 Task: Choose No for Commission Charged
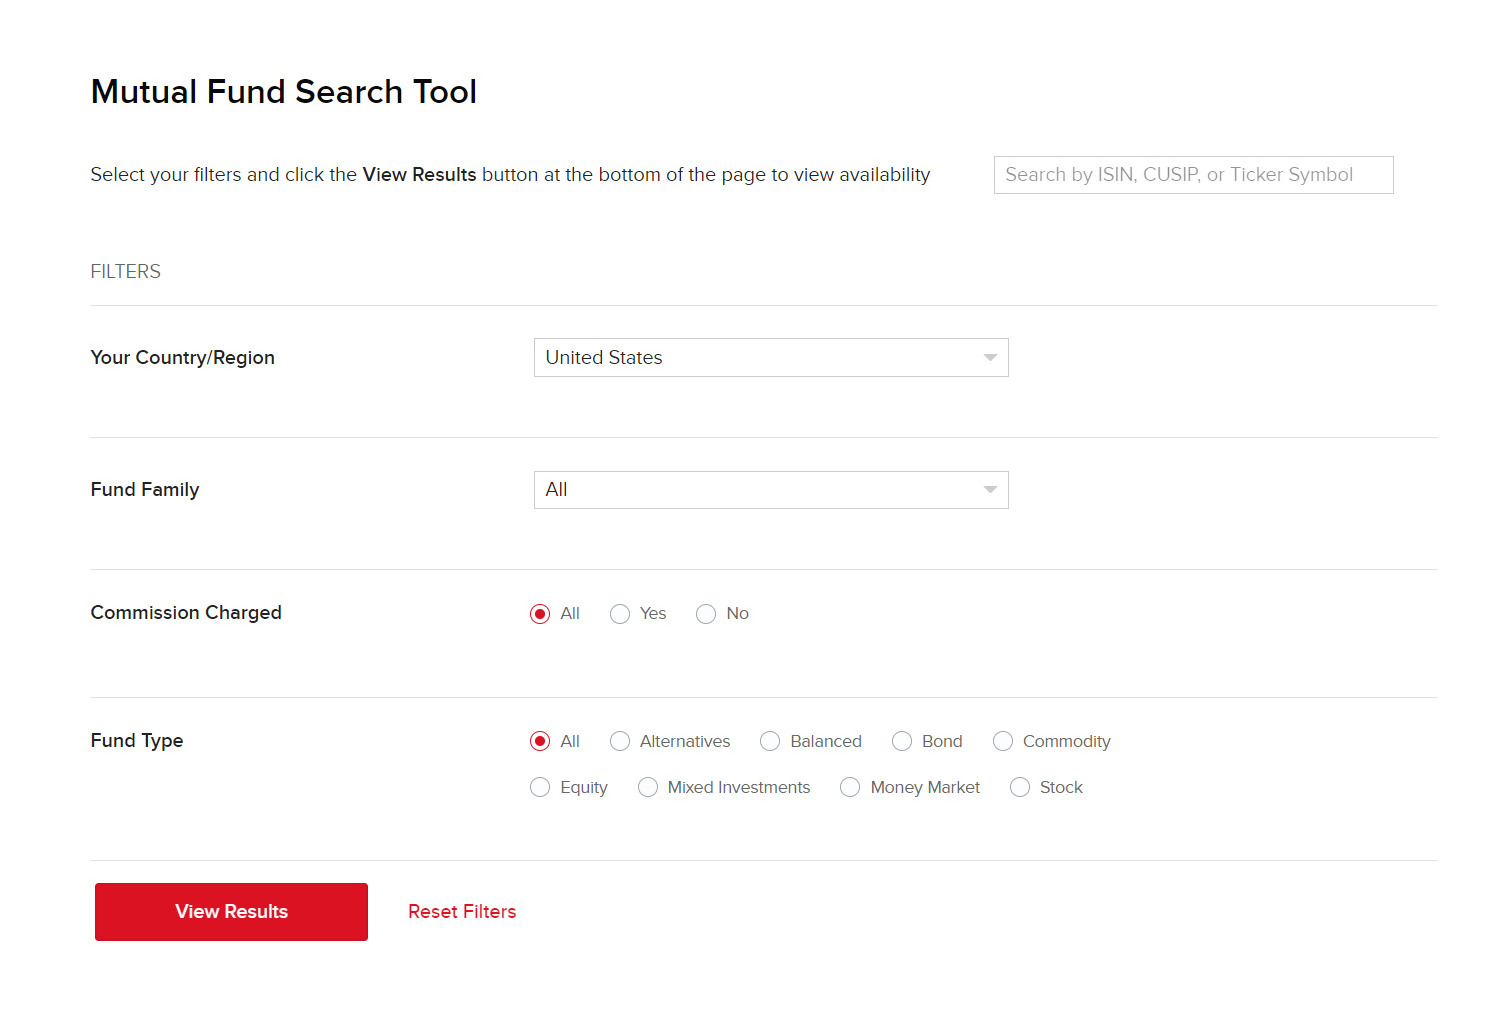click(x=706, y=614)
